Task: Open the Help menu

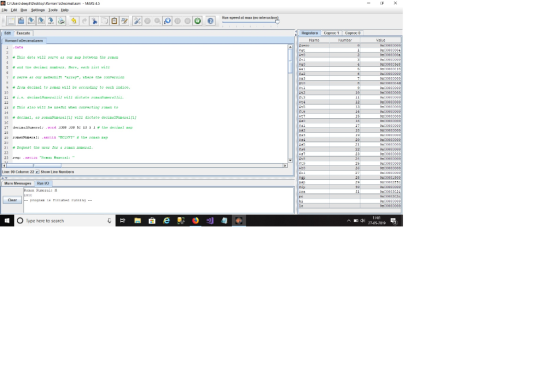Action: [65, 10]
